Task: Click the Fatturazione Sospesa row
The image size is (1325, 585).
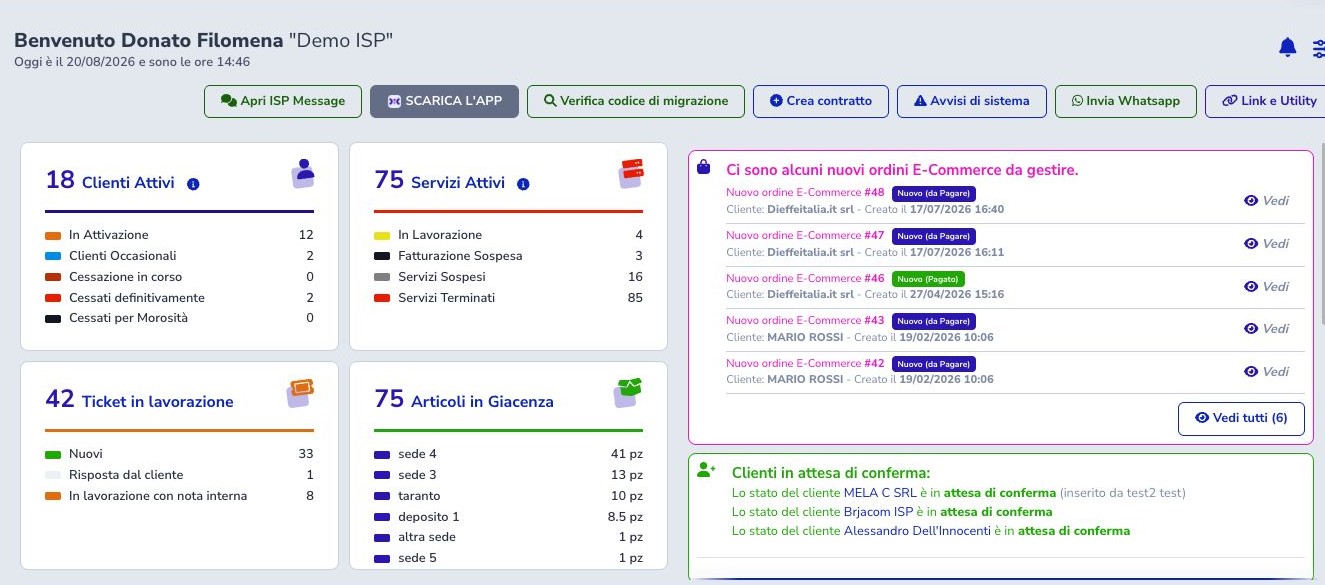Action: tap(508, 256)
